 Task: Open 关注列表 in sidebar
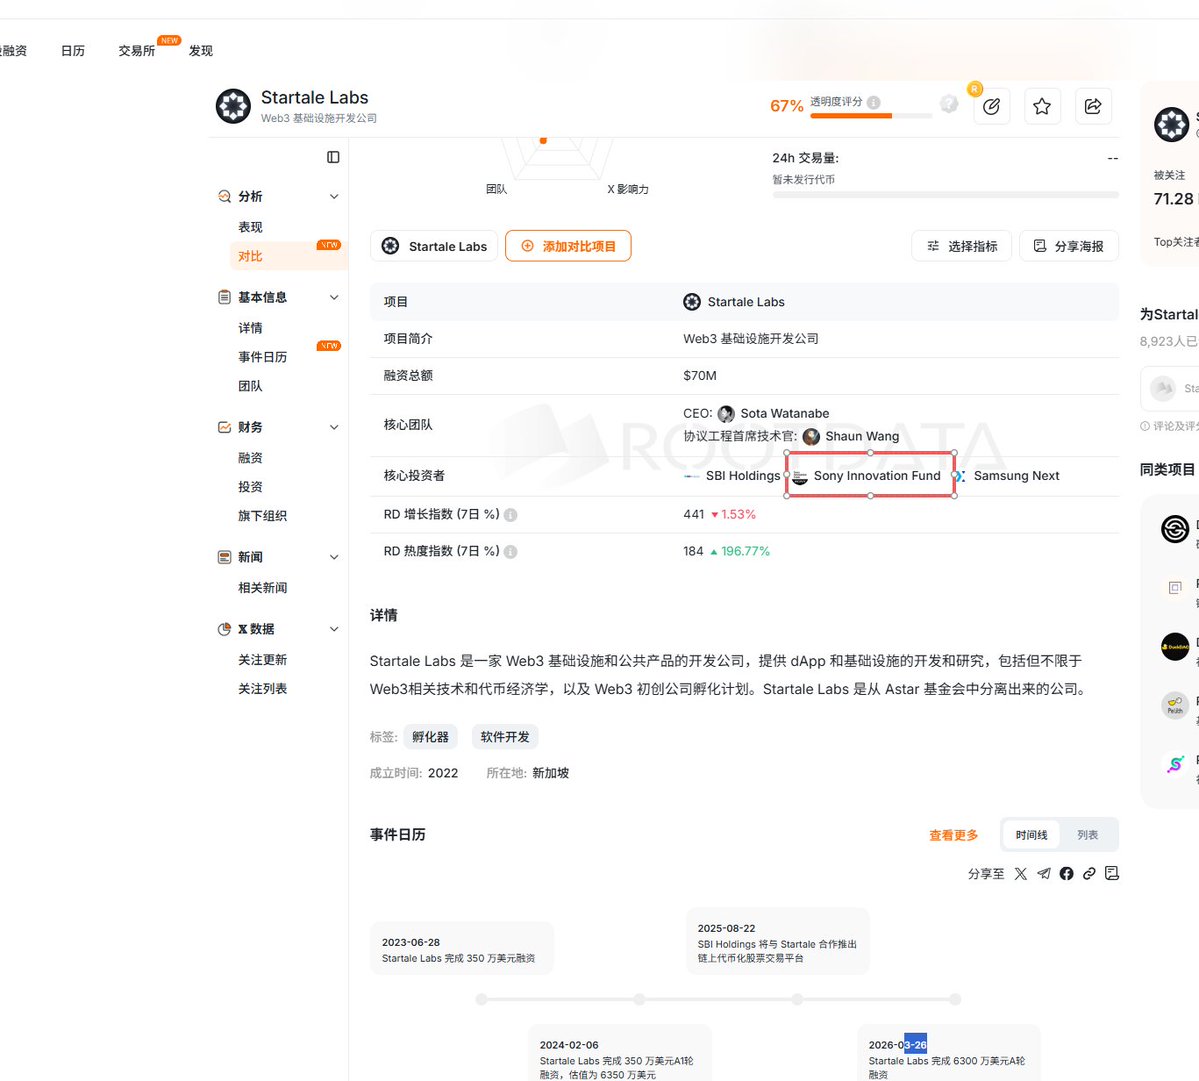point(262,689)
